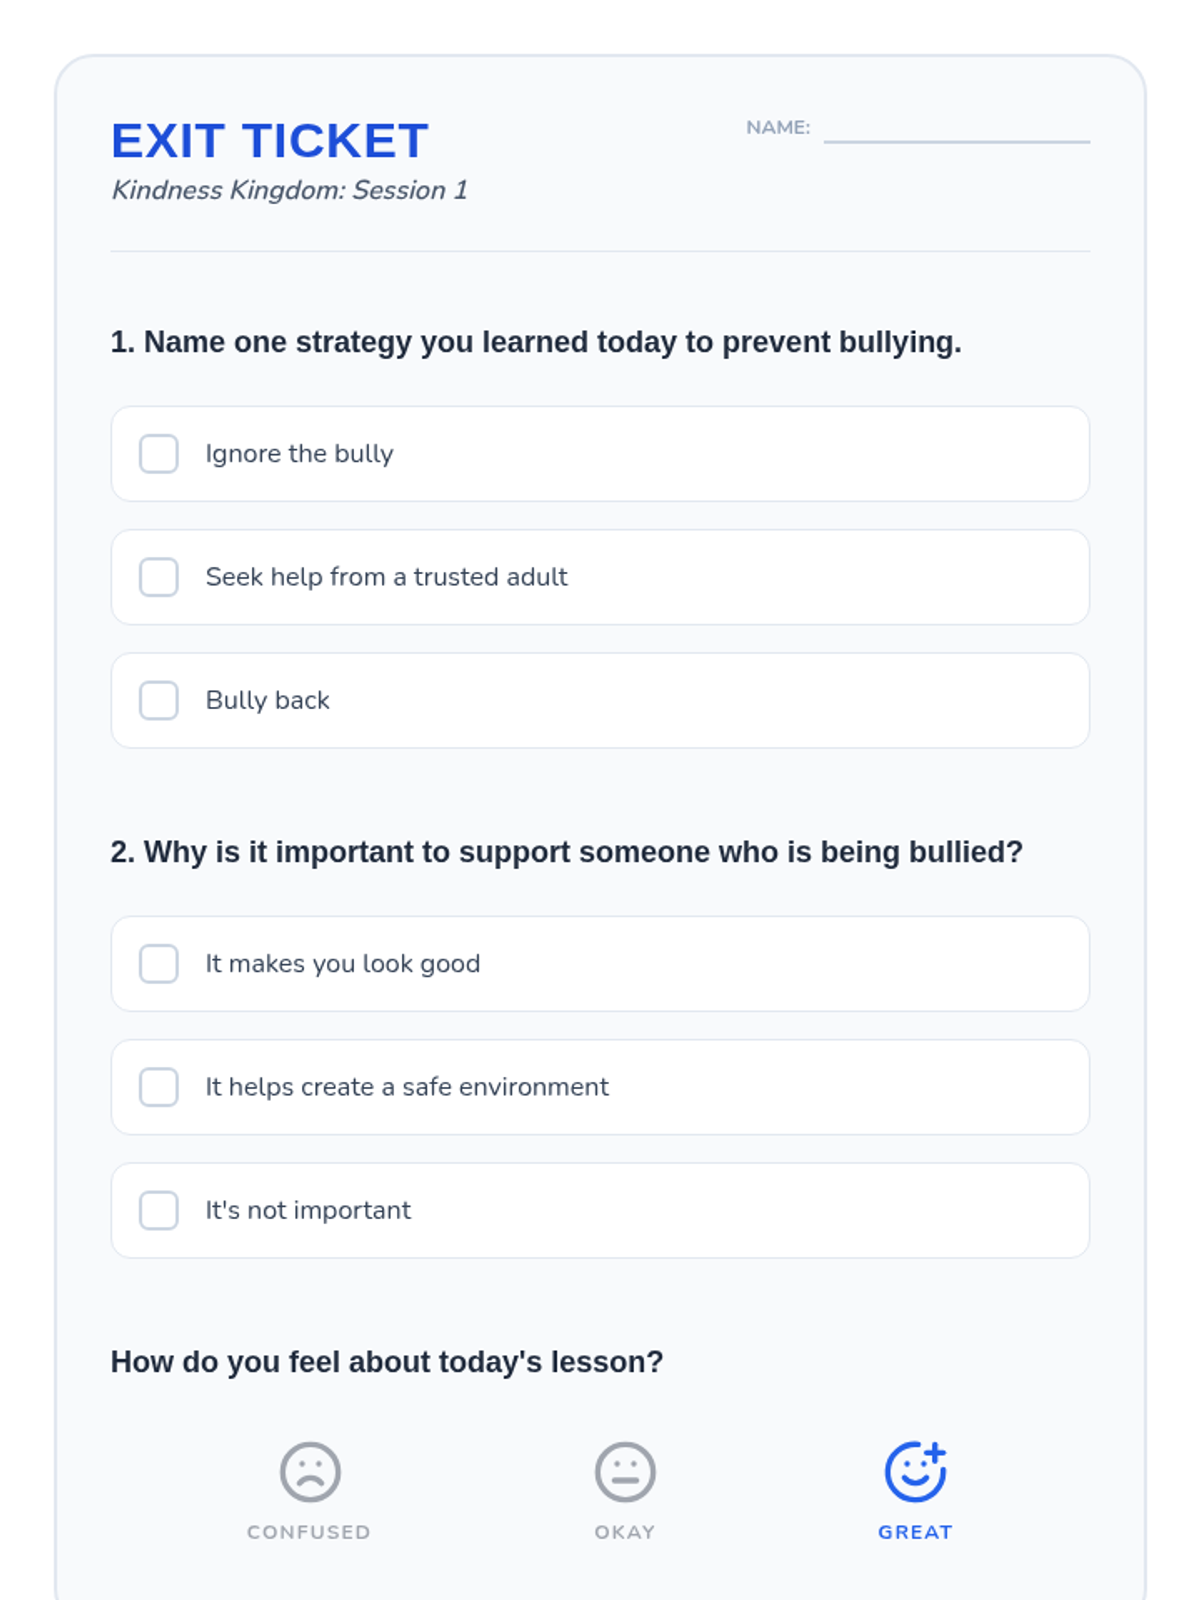Image resolution: width=1200 pixels, height=1600 pixels.
Task: Choose the great smiley face icon
Action: point(915,1471)
